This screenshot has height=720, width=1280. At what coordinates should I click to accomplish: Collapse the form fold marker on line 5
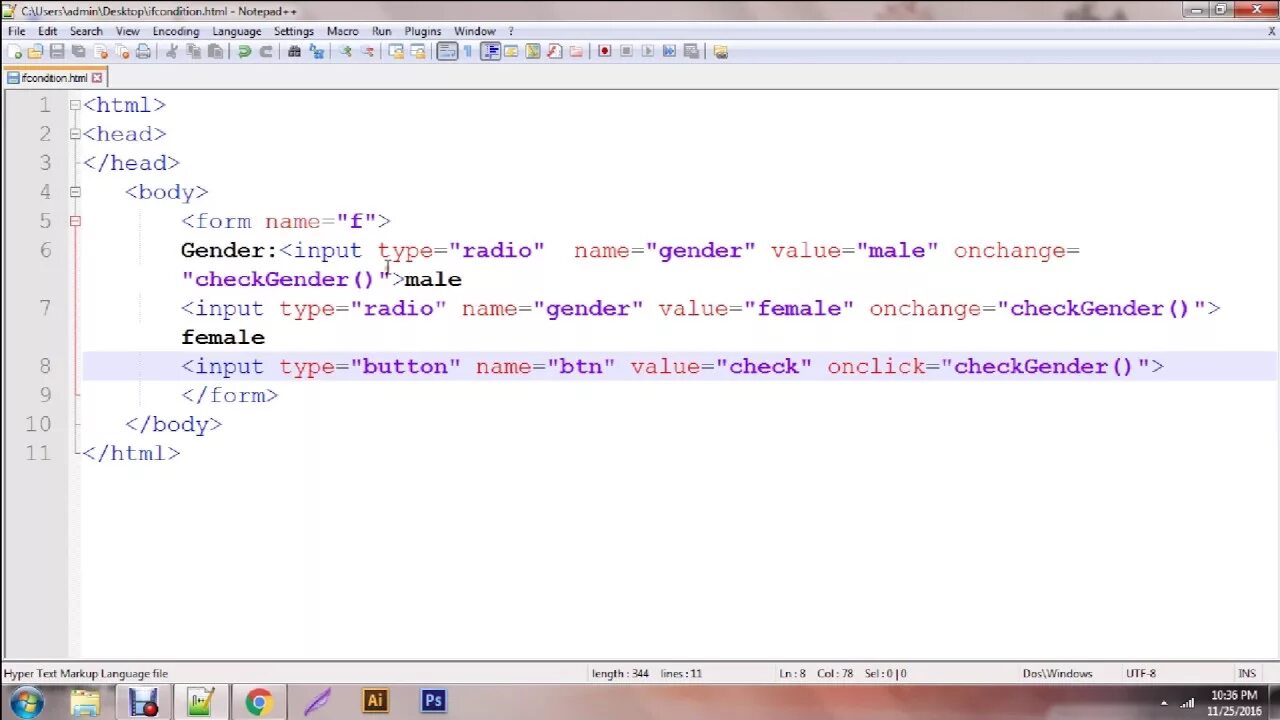coord(75,221)
